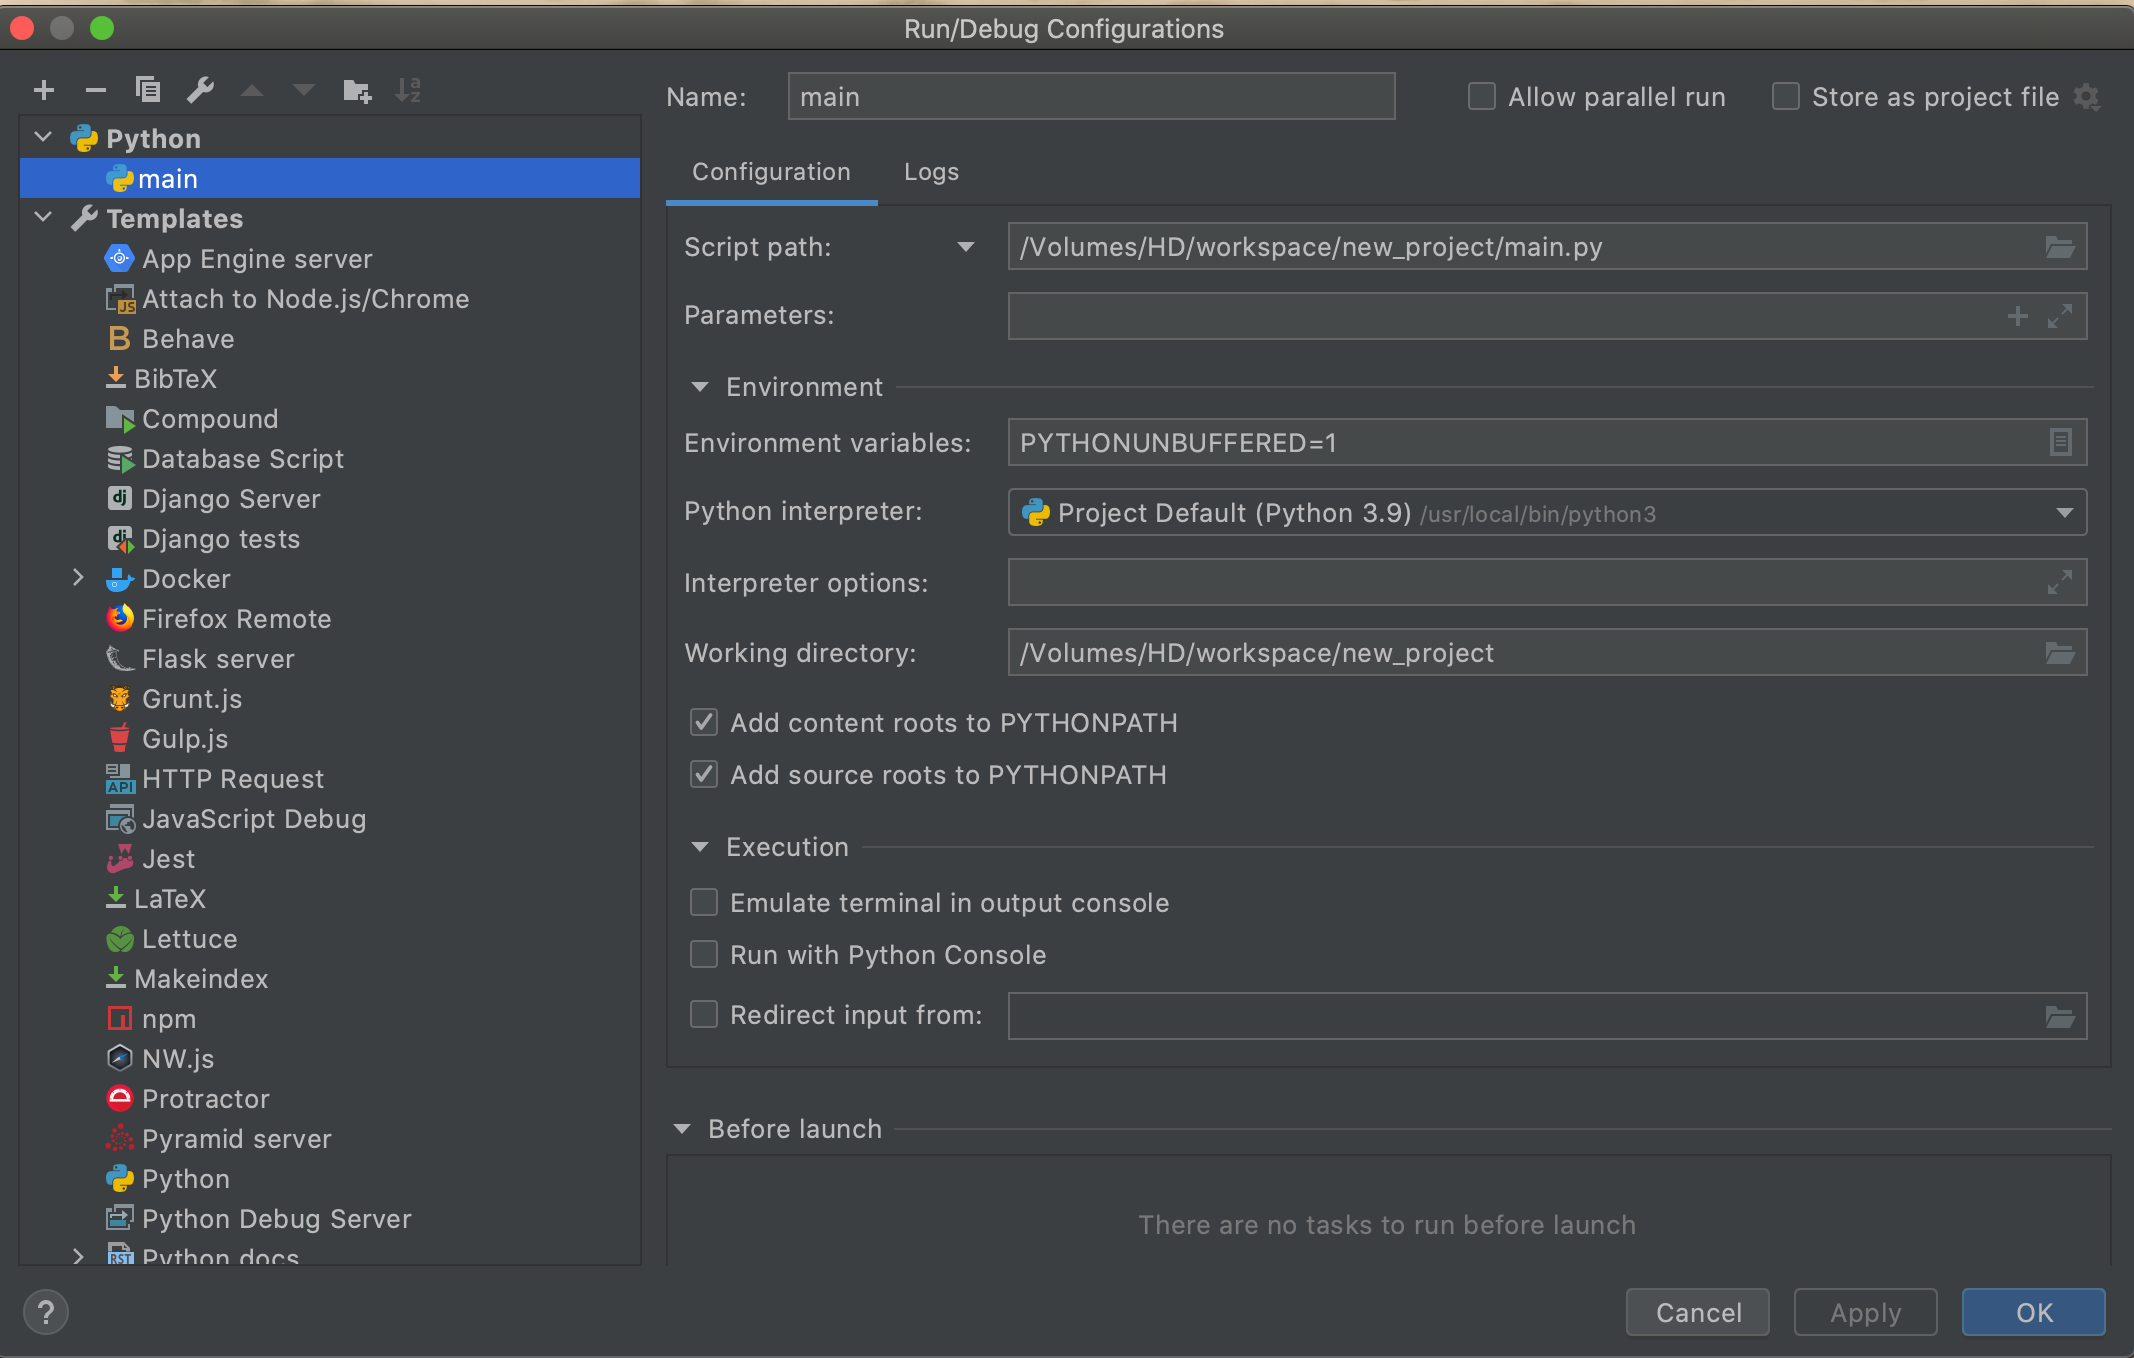The image size is (2134, 1358).
Task: Click the copy configuration icon
Action: click(x=148, y=91)
